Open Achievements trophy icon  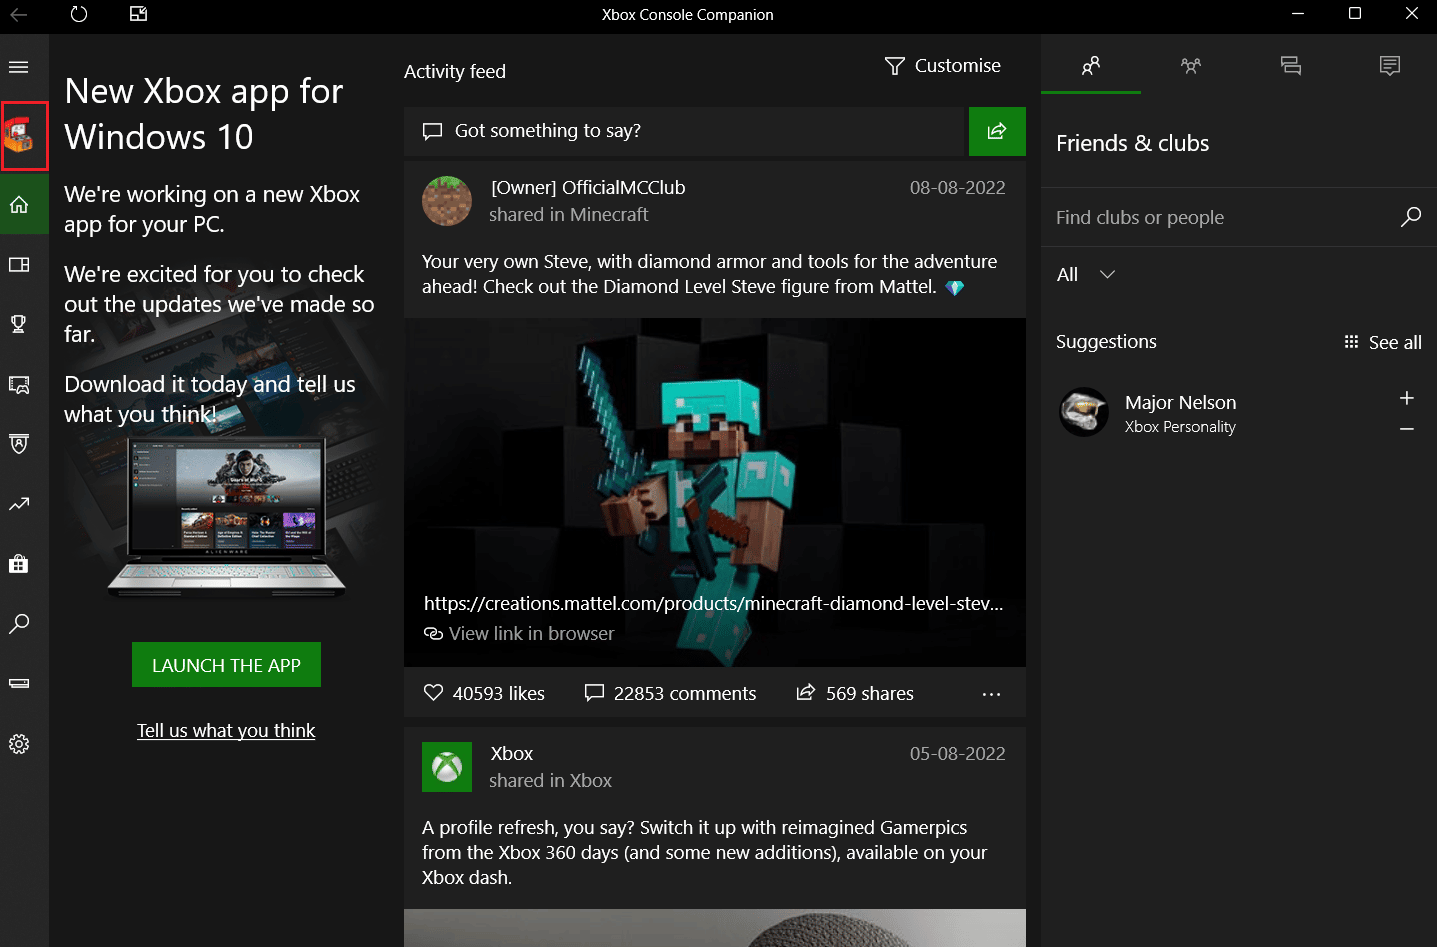click(19, 324)
